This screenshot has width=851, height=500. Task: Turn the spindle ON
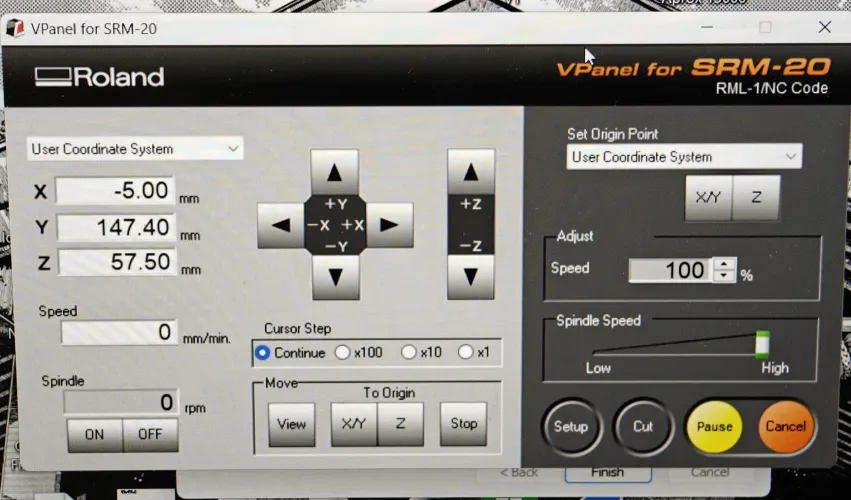click(x=94, y=434)
